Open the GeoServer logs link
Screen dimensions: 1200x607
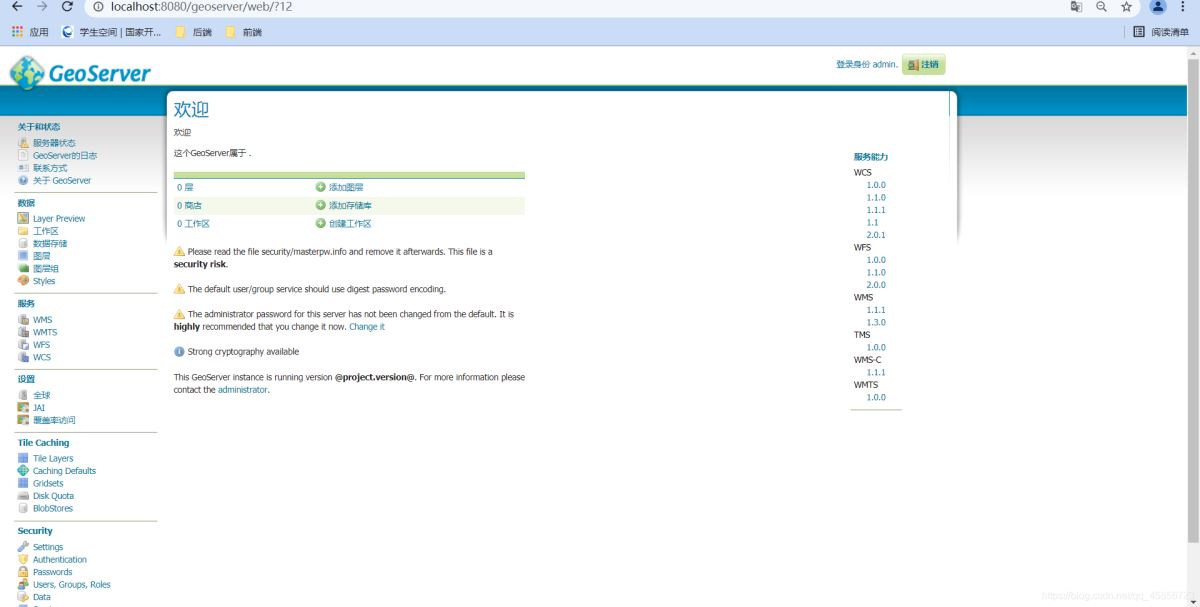tap(65, 156)
